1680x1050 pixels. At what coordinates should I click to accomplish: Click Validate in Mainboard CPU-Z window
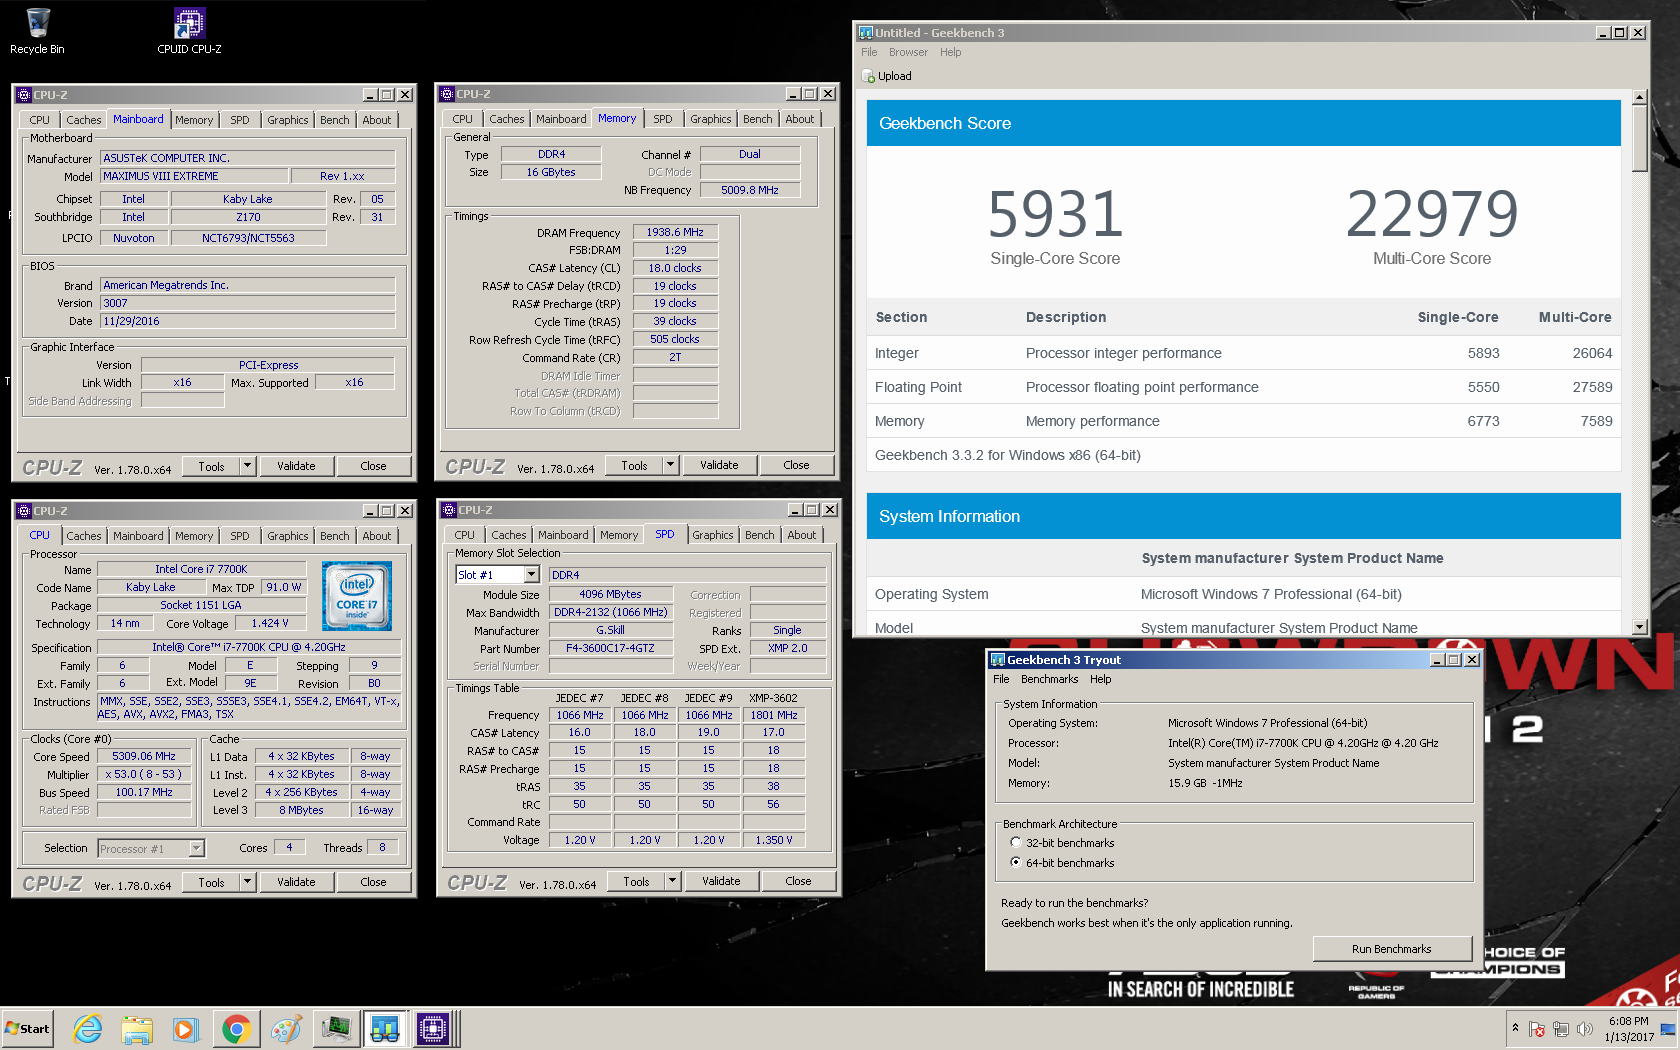pyautogui.click(x=296, y=466)
